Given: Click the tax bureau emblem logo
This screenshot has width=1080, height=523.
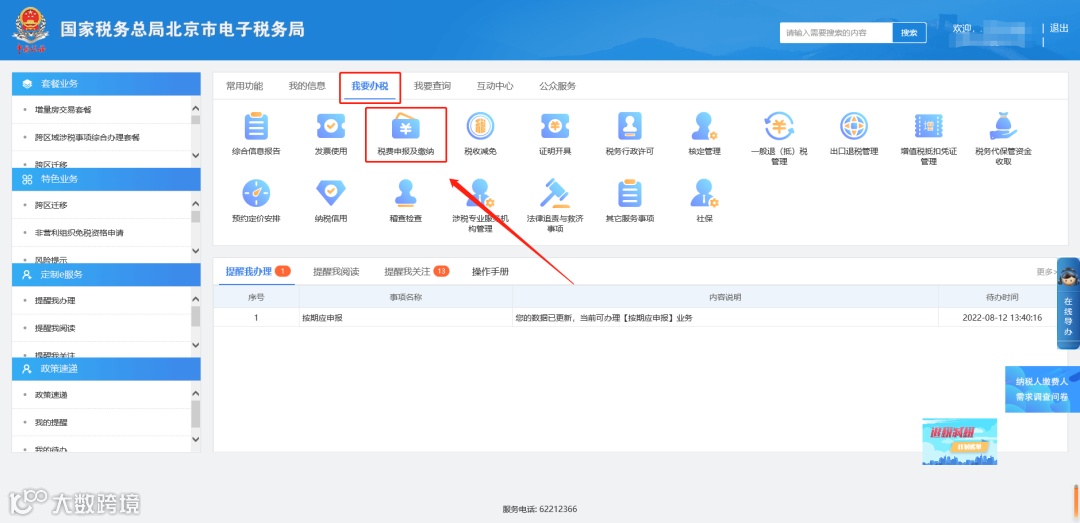Looking at the screenshot, I should coord(30,30).
